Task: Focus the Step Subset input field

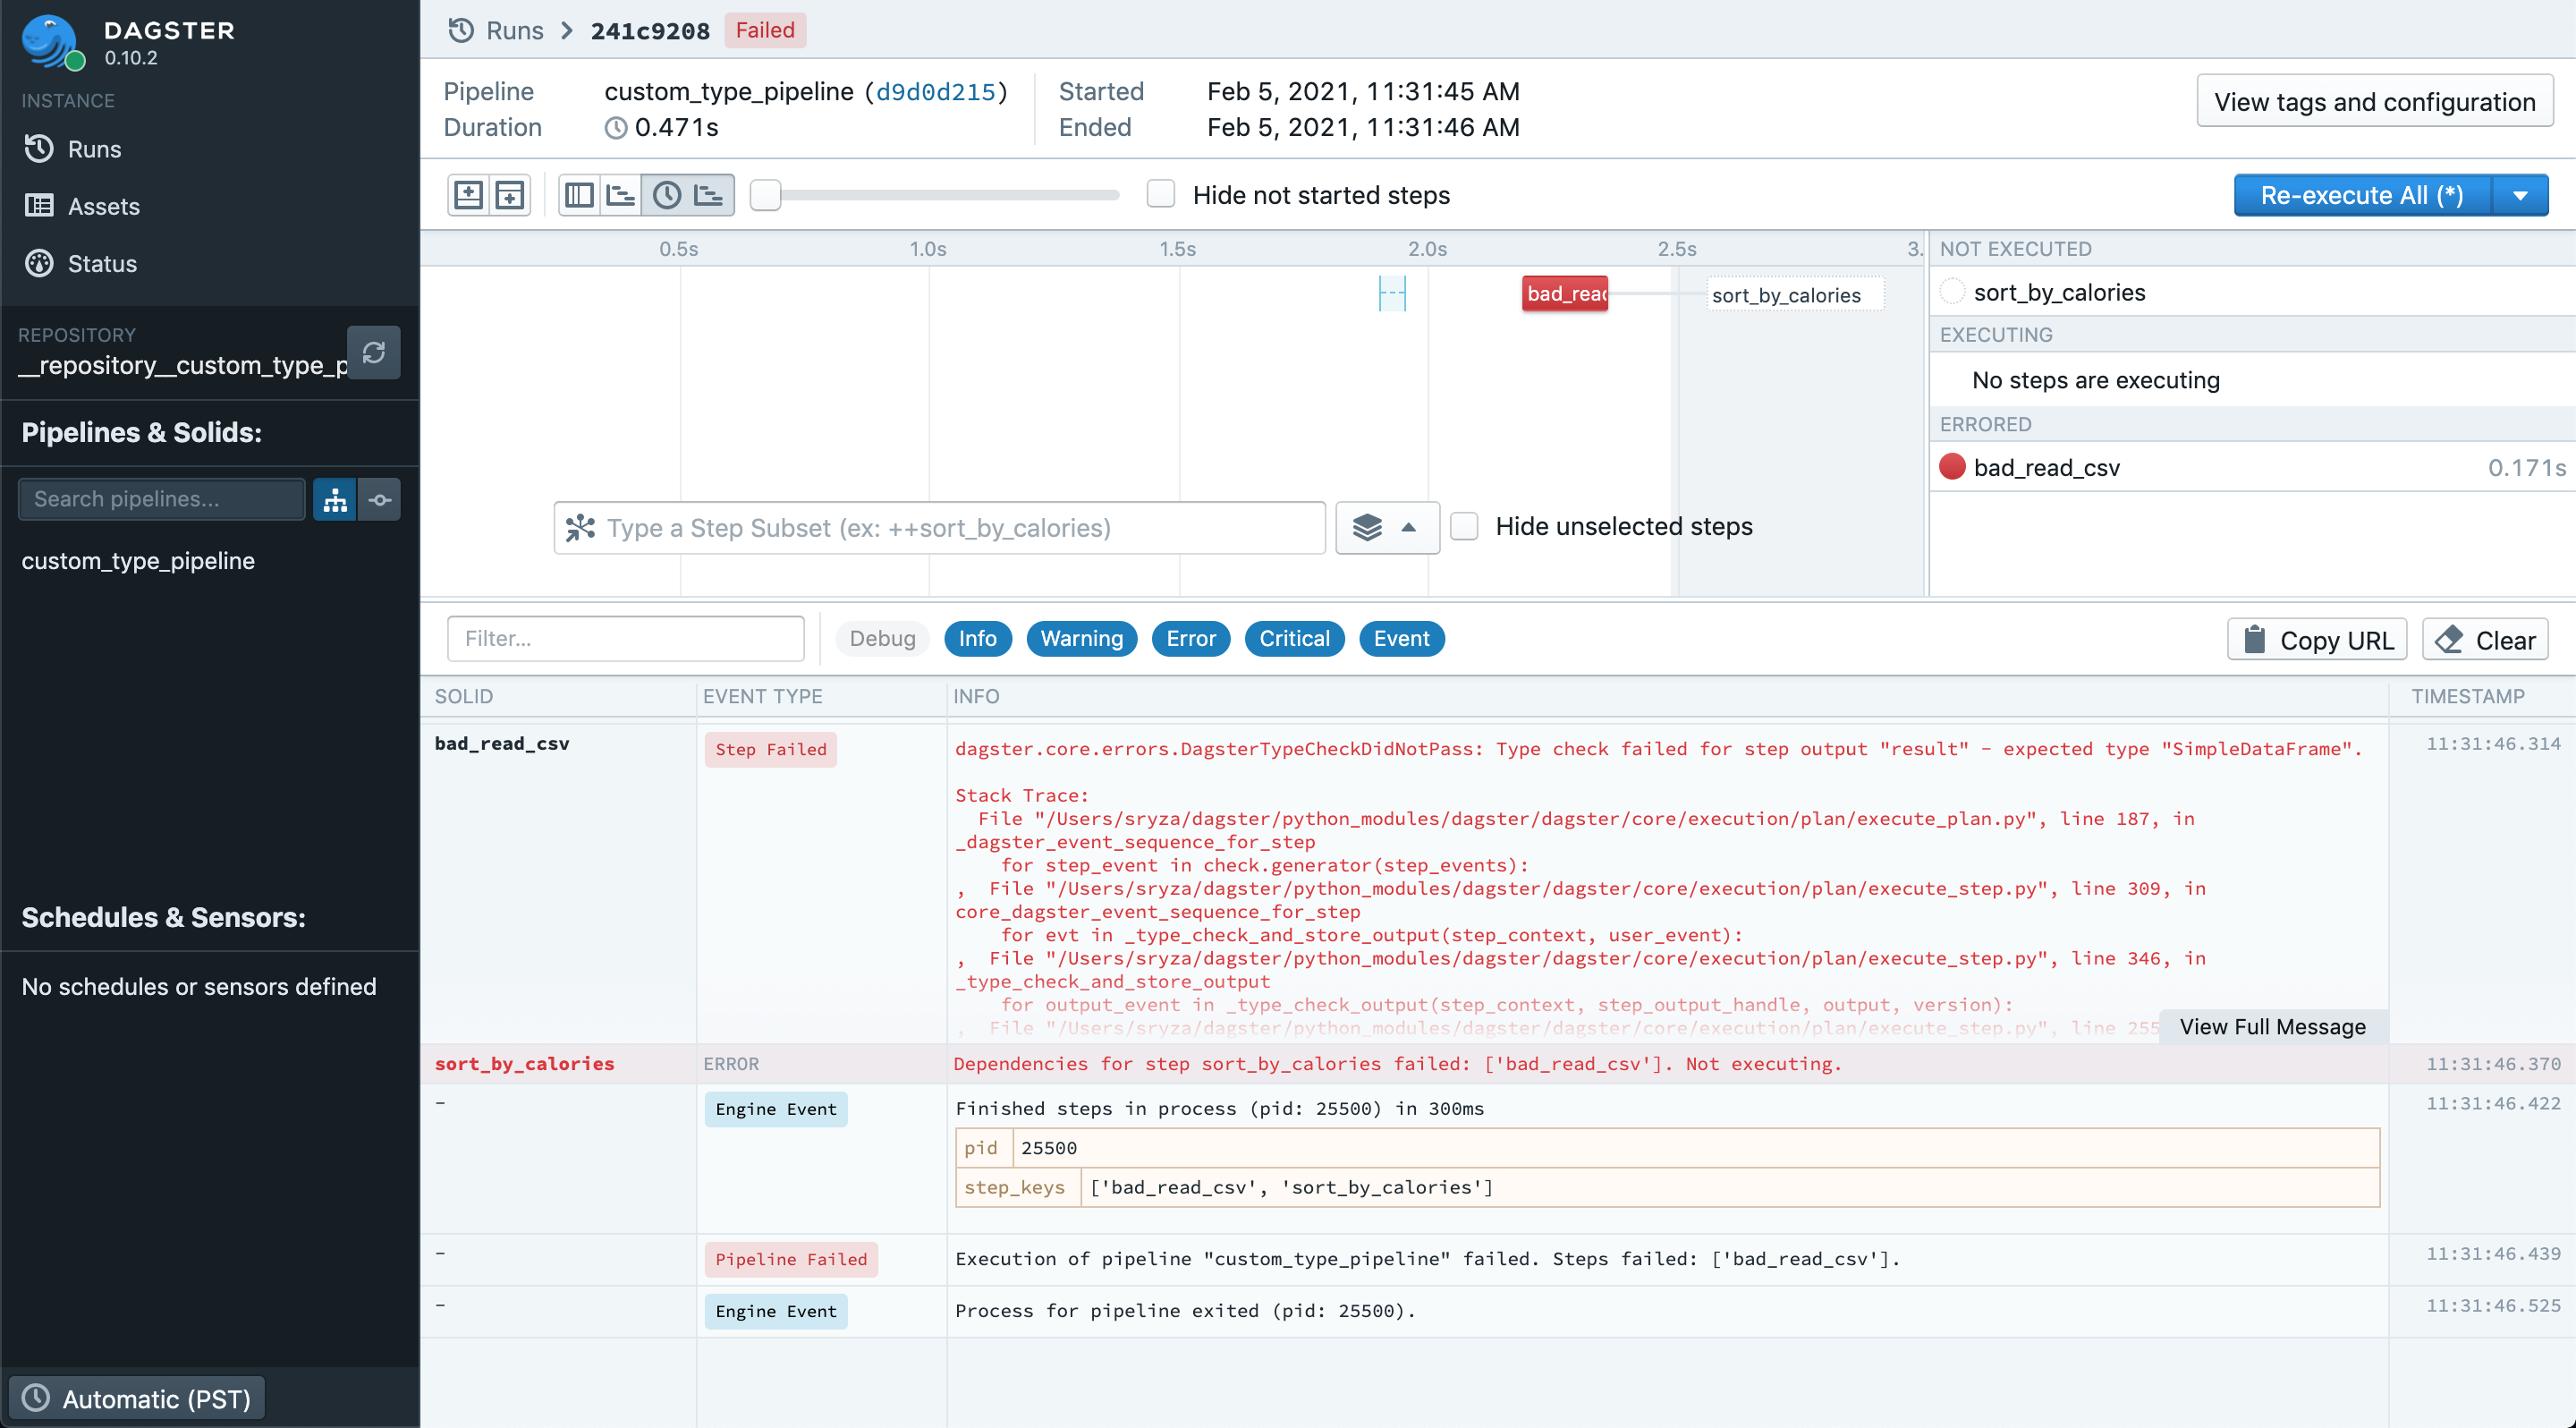Action: coord(939,527)
